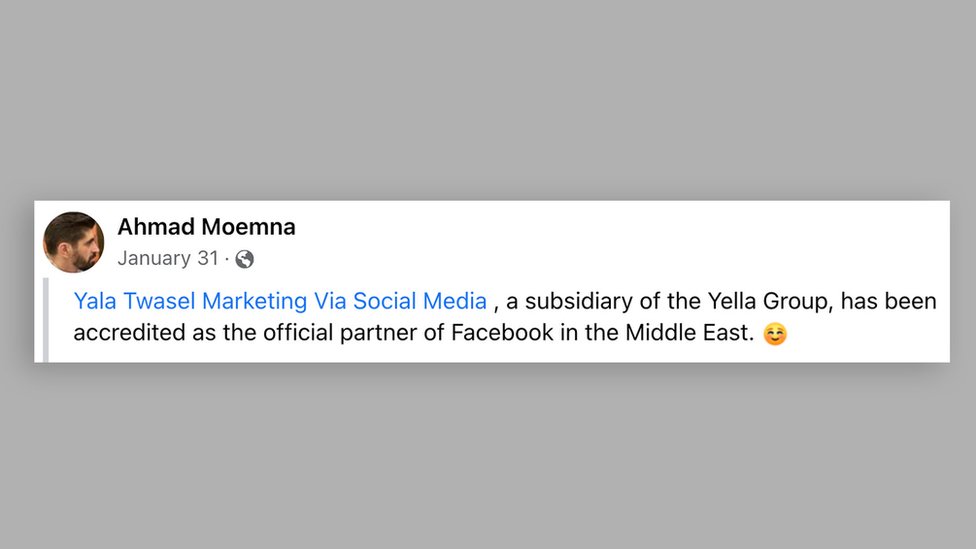Click Ahmad Moemna's profile picture
The height and width of the screenshot is (549, 976).
(x=73, y=242)
